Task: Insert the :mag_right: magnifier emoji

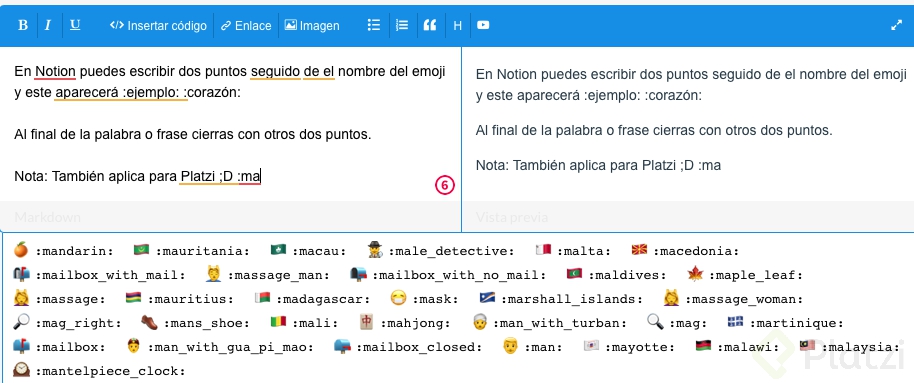Action: pyautogui.click(x=68, y=323)
